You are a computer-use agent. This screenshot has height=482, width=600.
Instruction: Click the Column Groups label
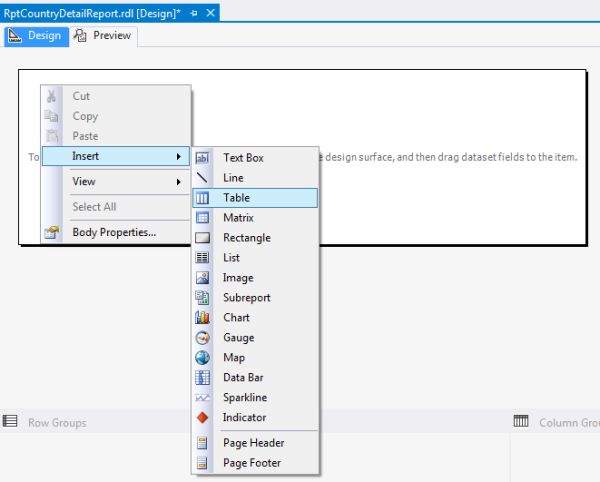click(569, 423)
